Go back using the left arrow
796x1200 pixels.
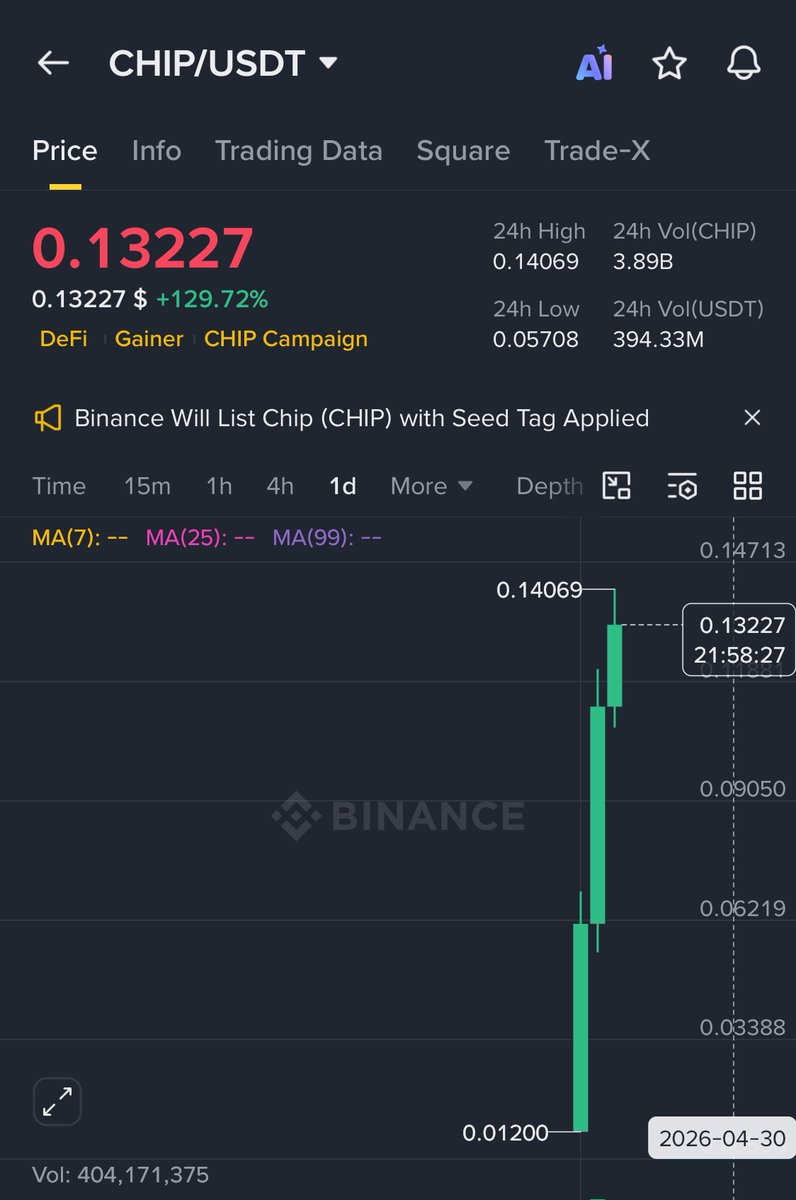coord(53,63)
